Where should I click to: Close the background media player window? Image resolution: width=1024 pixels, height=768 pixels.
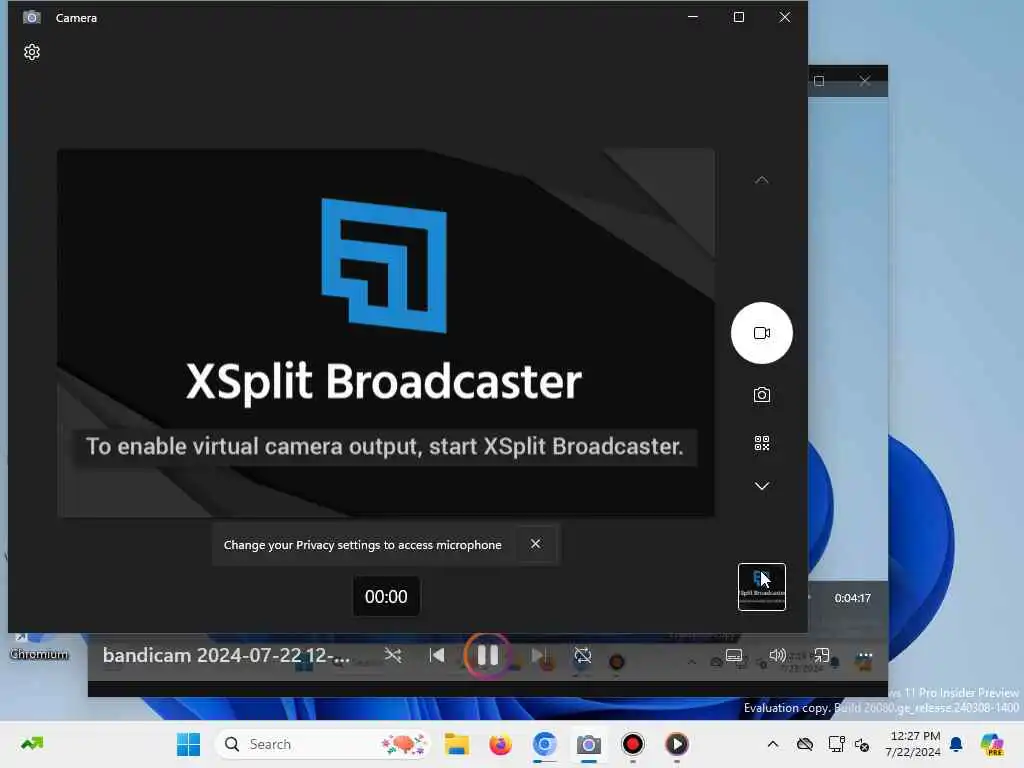(x=865, y=81)
